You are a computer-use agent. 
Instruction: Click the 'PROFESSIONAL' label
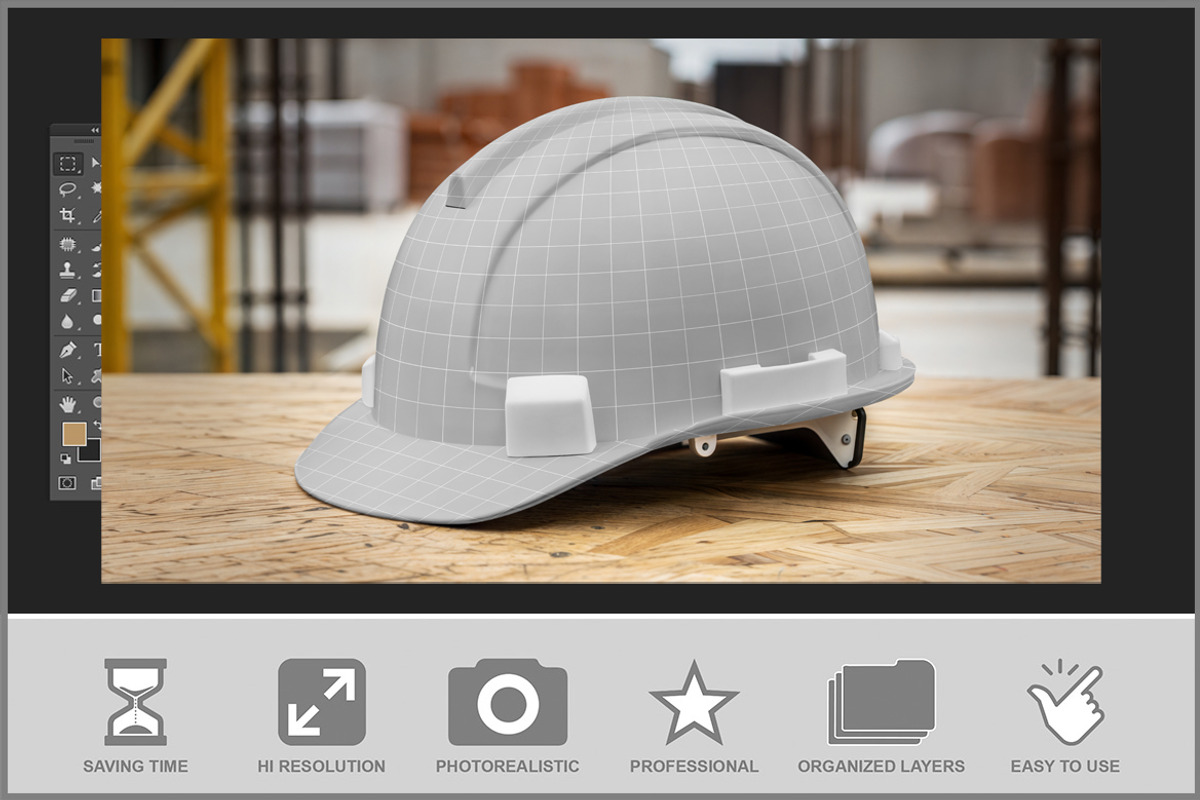coord(694,766)
